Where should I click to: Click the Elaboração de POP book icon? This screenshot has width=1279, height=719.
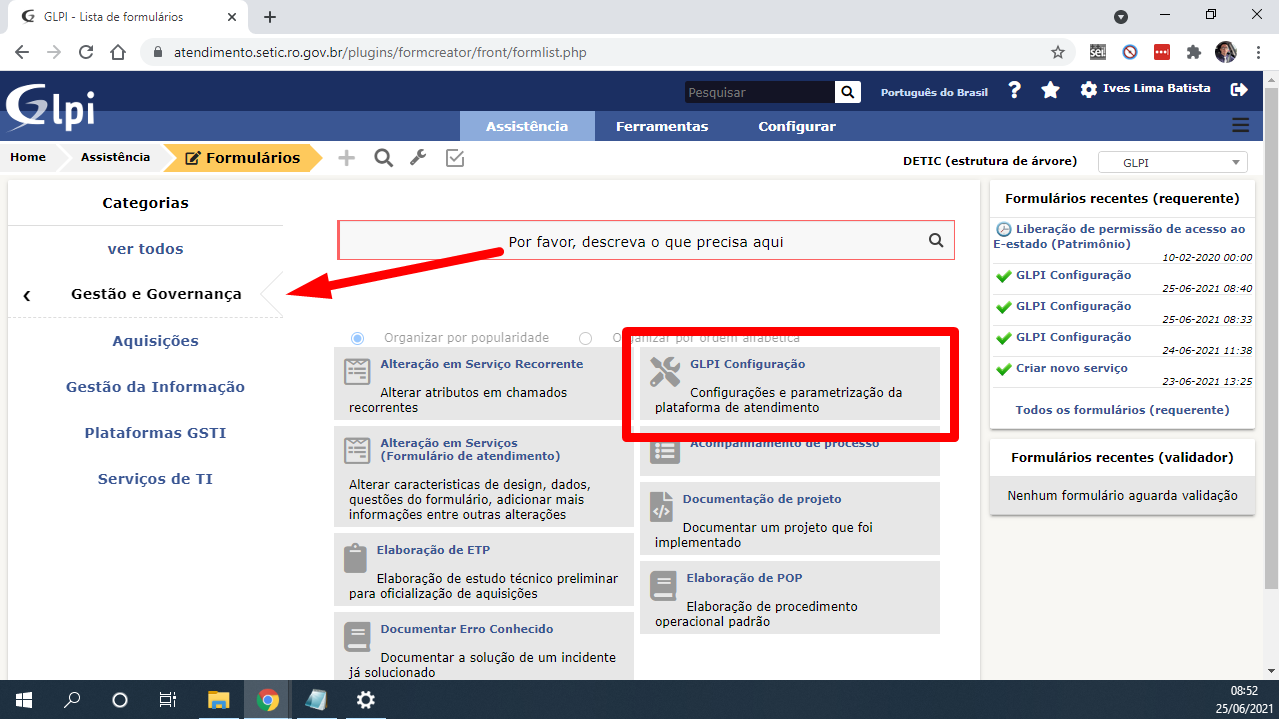pyautogui.click(x=663, y=585)
